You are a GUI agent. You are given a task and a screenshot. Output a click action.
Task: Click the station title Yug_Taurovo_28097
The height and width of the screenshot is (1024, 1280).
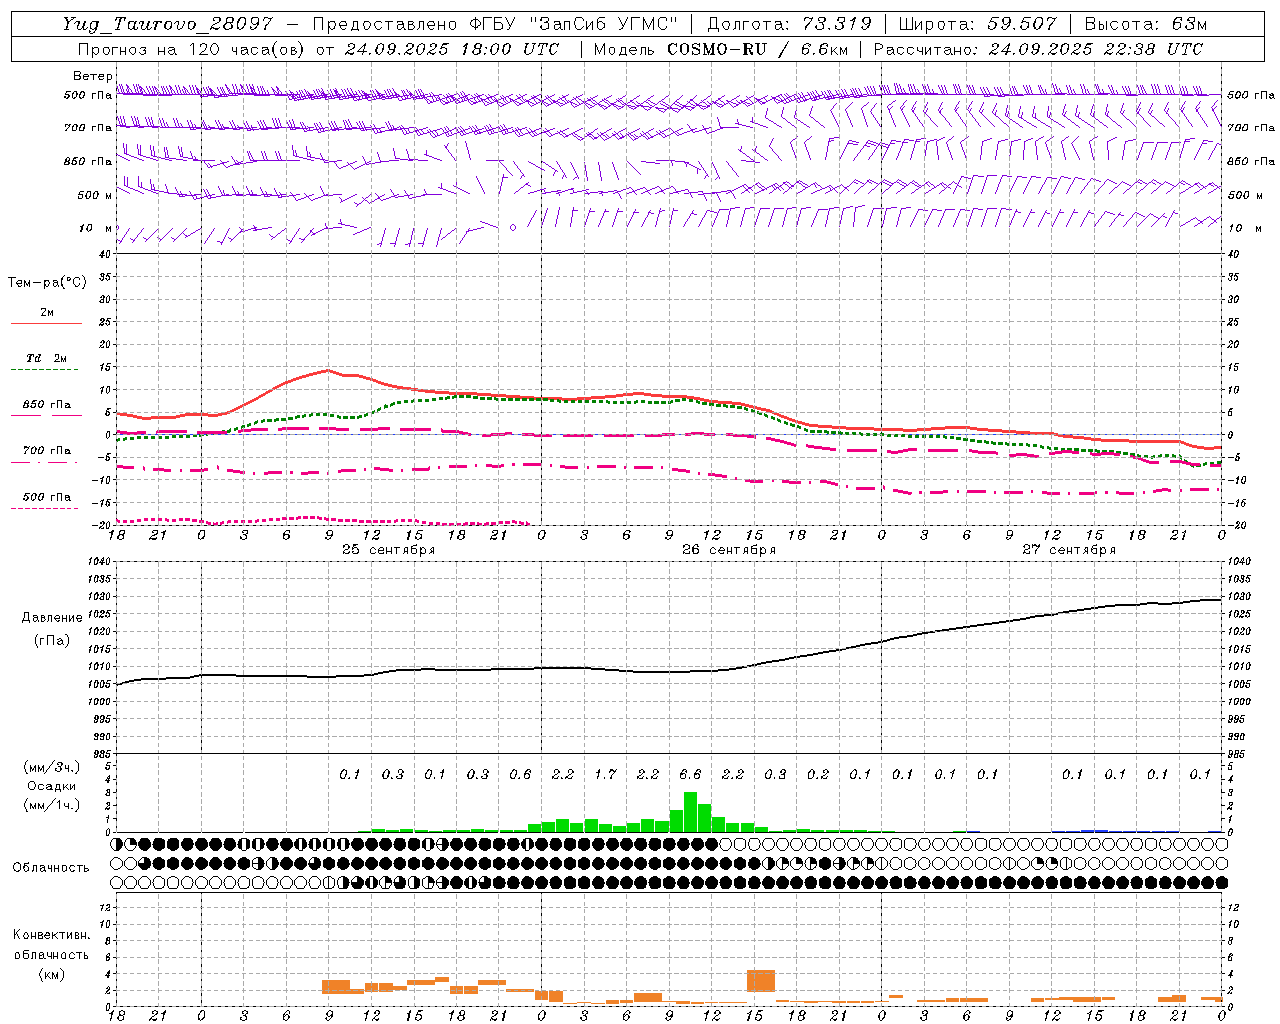point(168,24)
